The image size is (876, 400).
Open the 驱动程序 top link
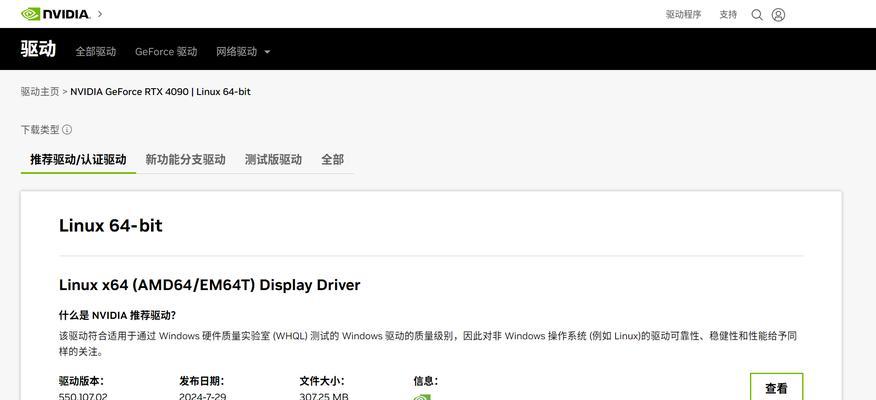(x=683, y=15)
